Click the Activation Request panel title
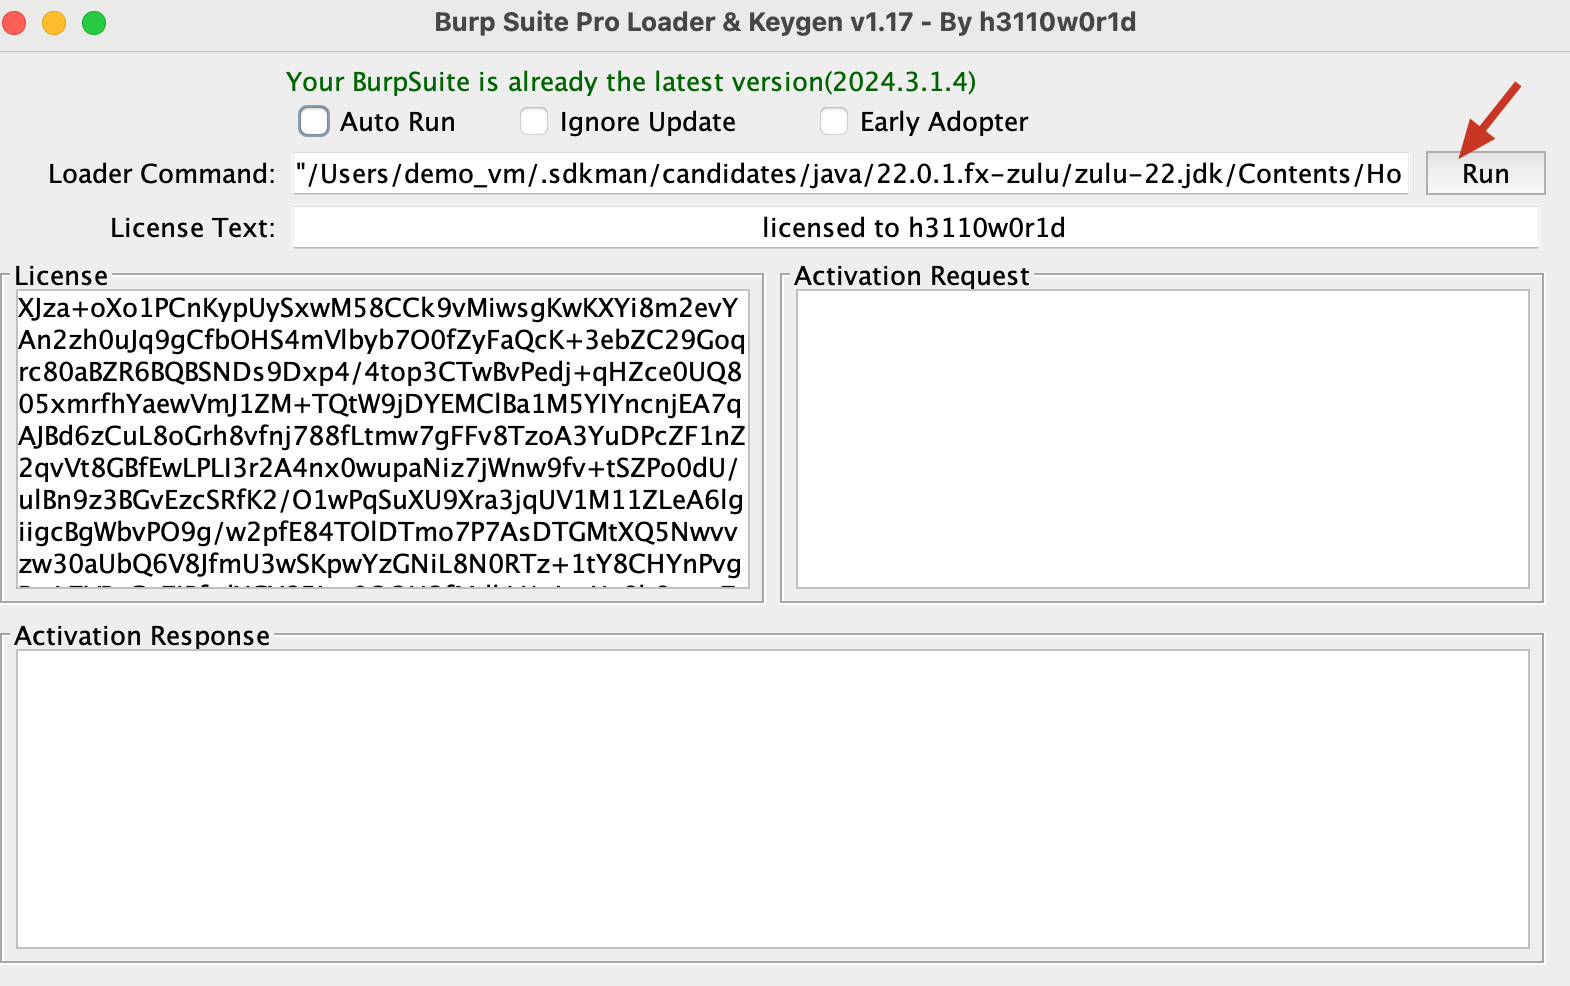Screen dimensions: 1570x986 pos(912,276)
